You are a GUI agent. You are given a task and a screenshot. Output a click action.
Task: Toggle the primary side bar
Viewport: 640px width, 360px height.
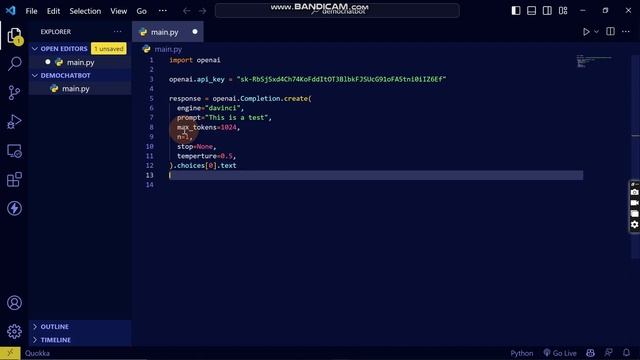click(516, 11)
